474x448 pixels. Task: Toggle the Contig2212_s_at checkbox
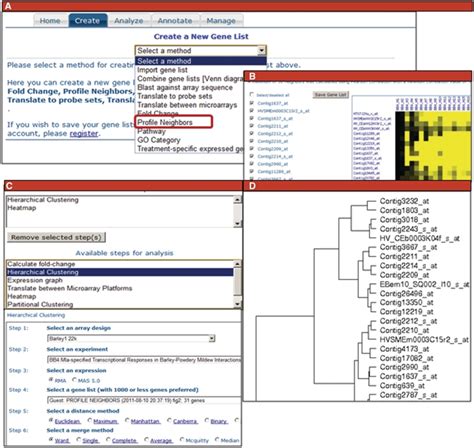coord(252,133)
